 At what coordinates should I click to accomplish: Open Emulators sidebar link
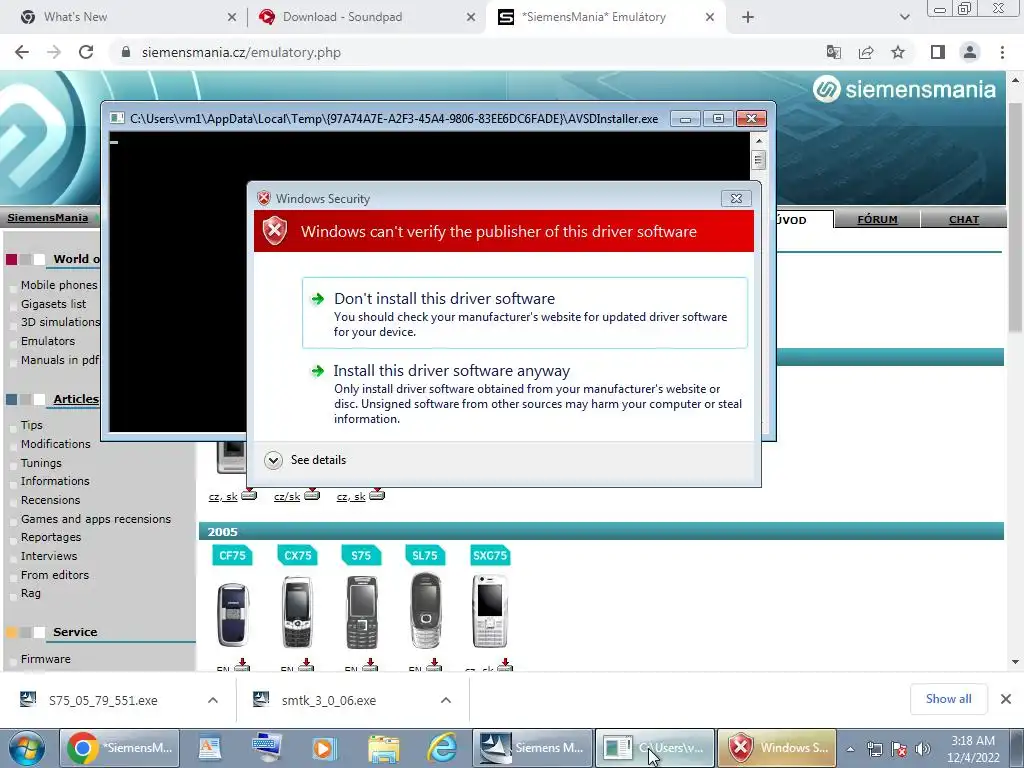tap(48, 341)
